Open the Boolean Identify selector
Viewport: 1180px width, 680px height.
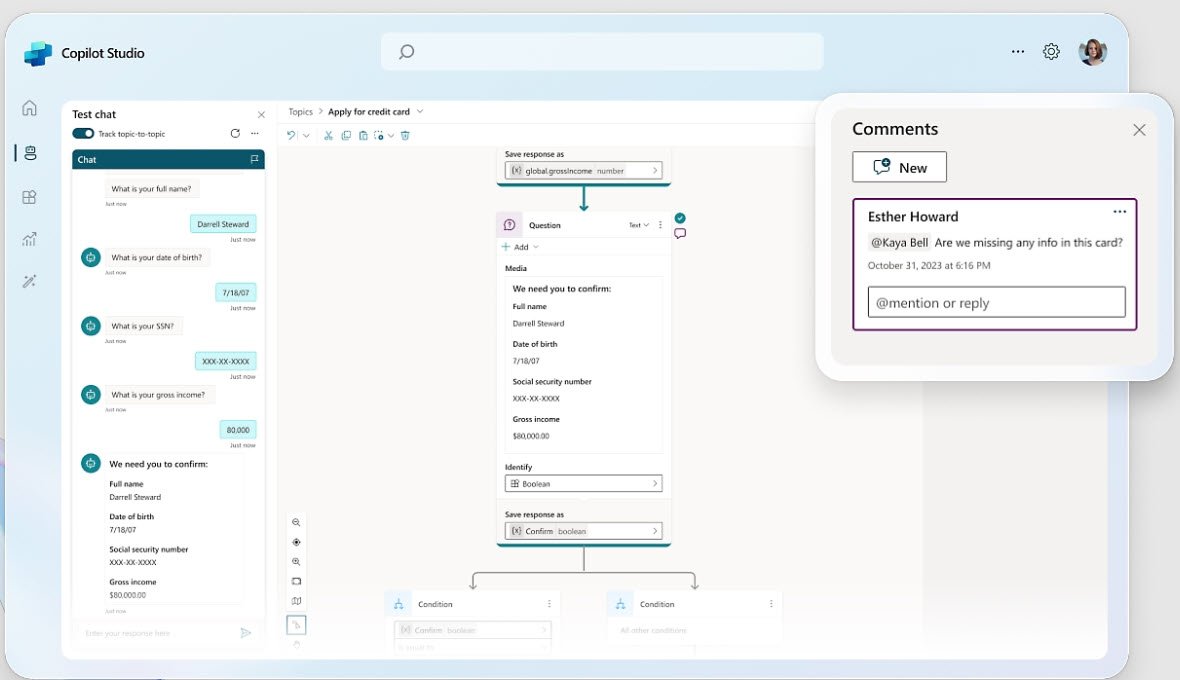pos(583,484)
